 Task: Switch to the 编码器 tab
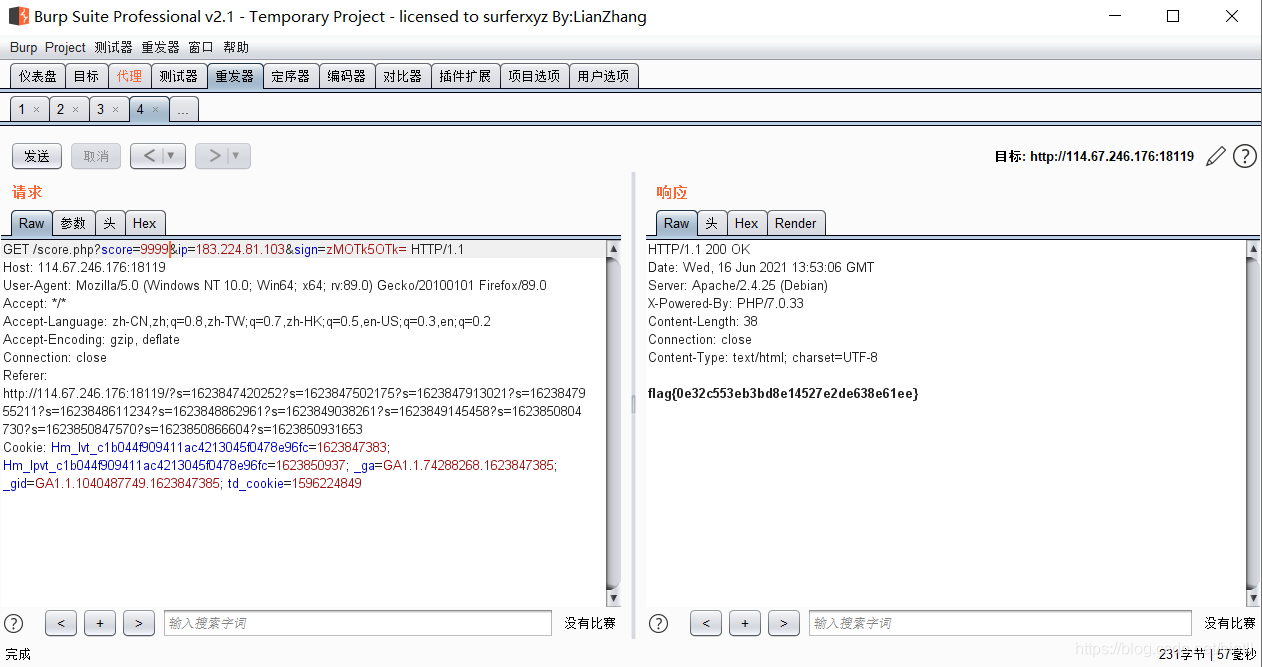pos(347,76)
